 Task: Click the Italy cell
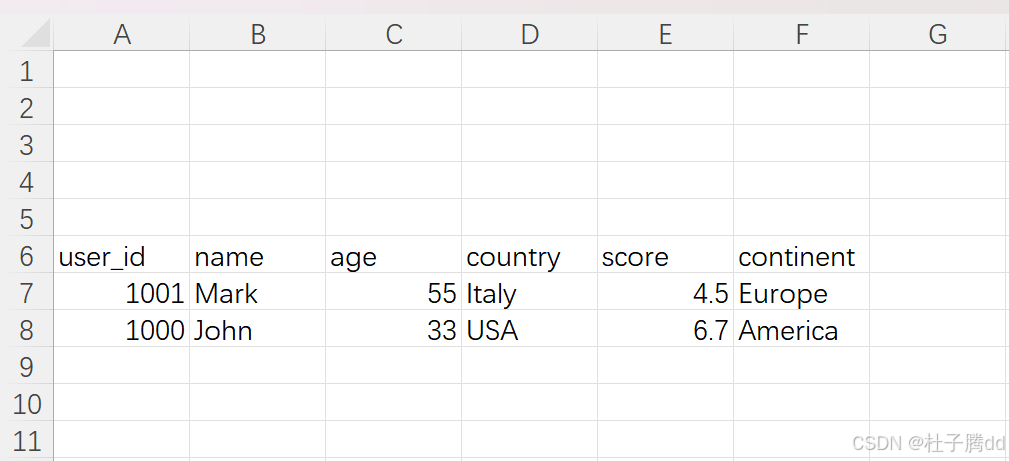point(530,294)
